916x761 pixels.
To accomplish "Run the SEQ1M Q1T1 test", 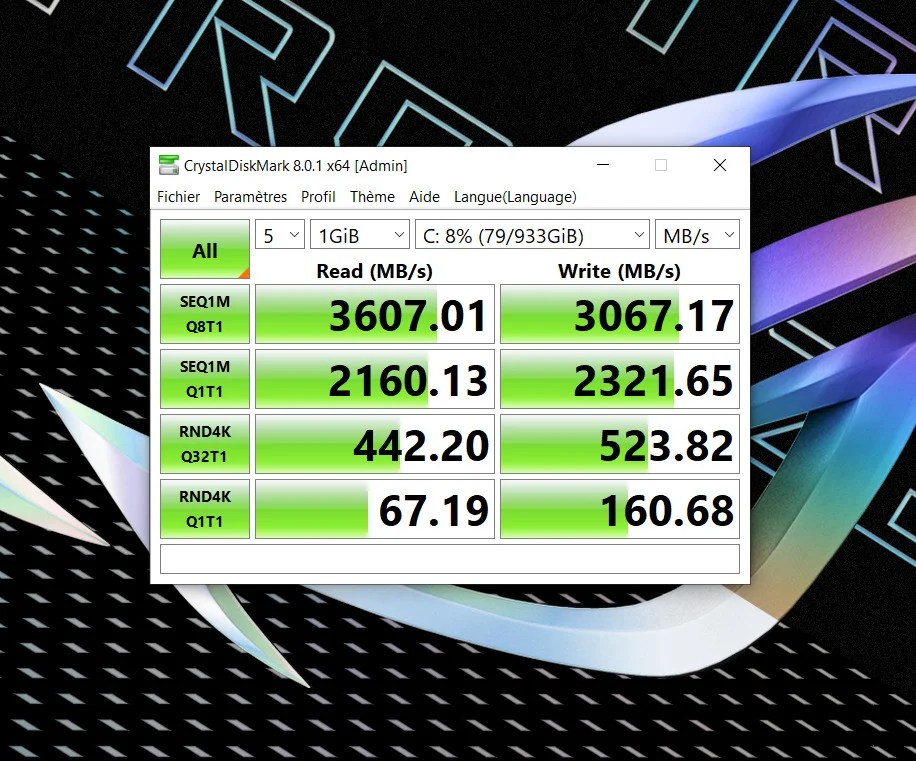I will coord(205,379).
